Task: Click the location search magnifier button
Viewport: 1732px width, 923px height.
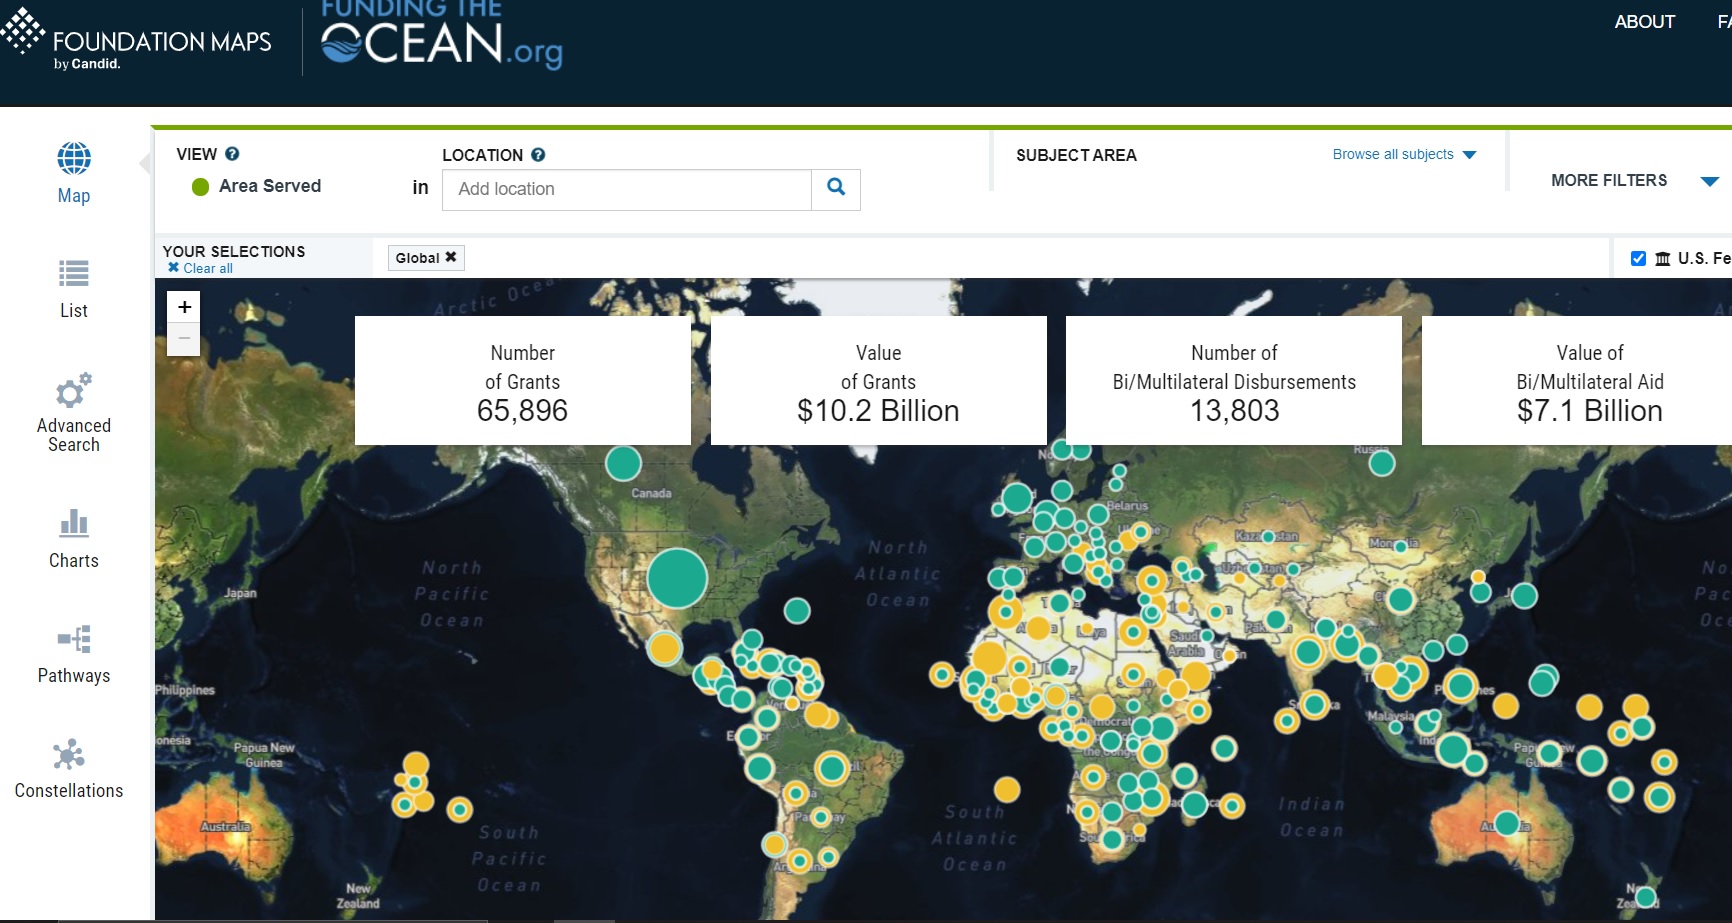Action: pos(836,189)
